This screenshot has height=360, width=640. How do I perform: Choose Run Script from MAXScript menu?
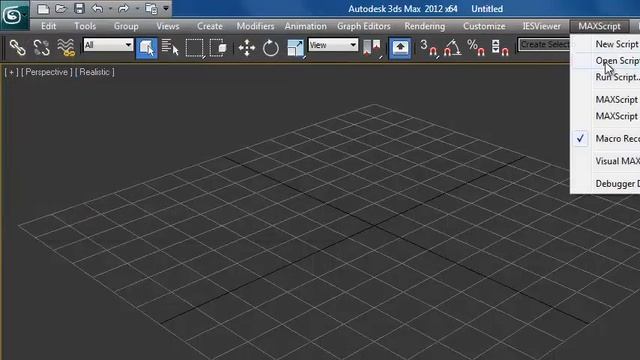click(605, 77)
